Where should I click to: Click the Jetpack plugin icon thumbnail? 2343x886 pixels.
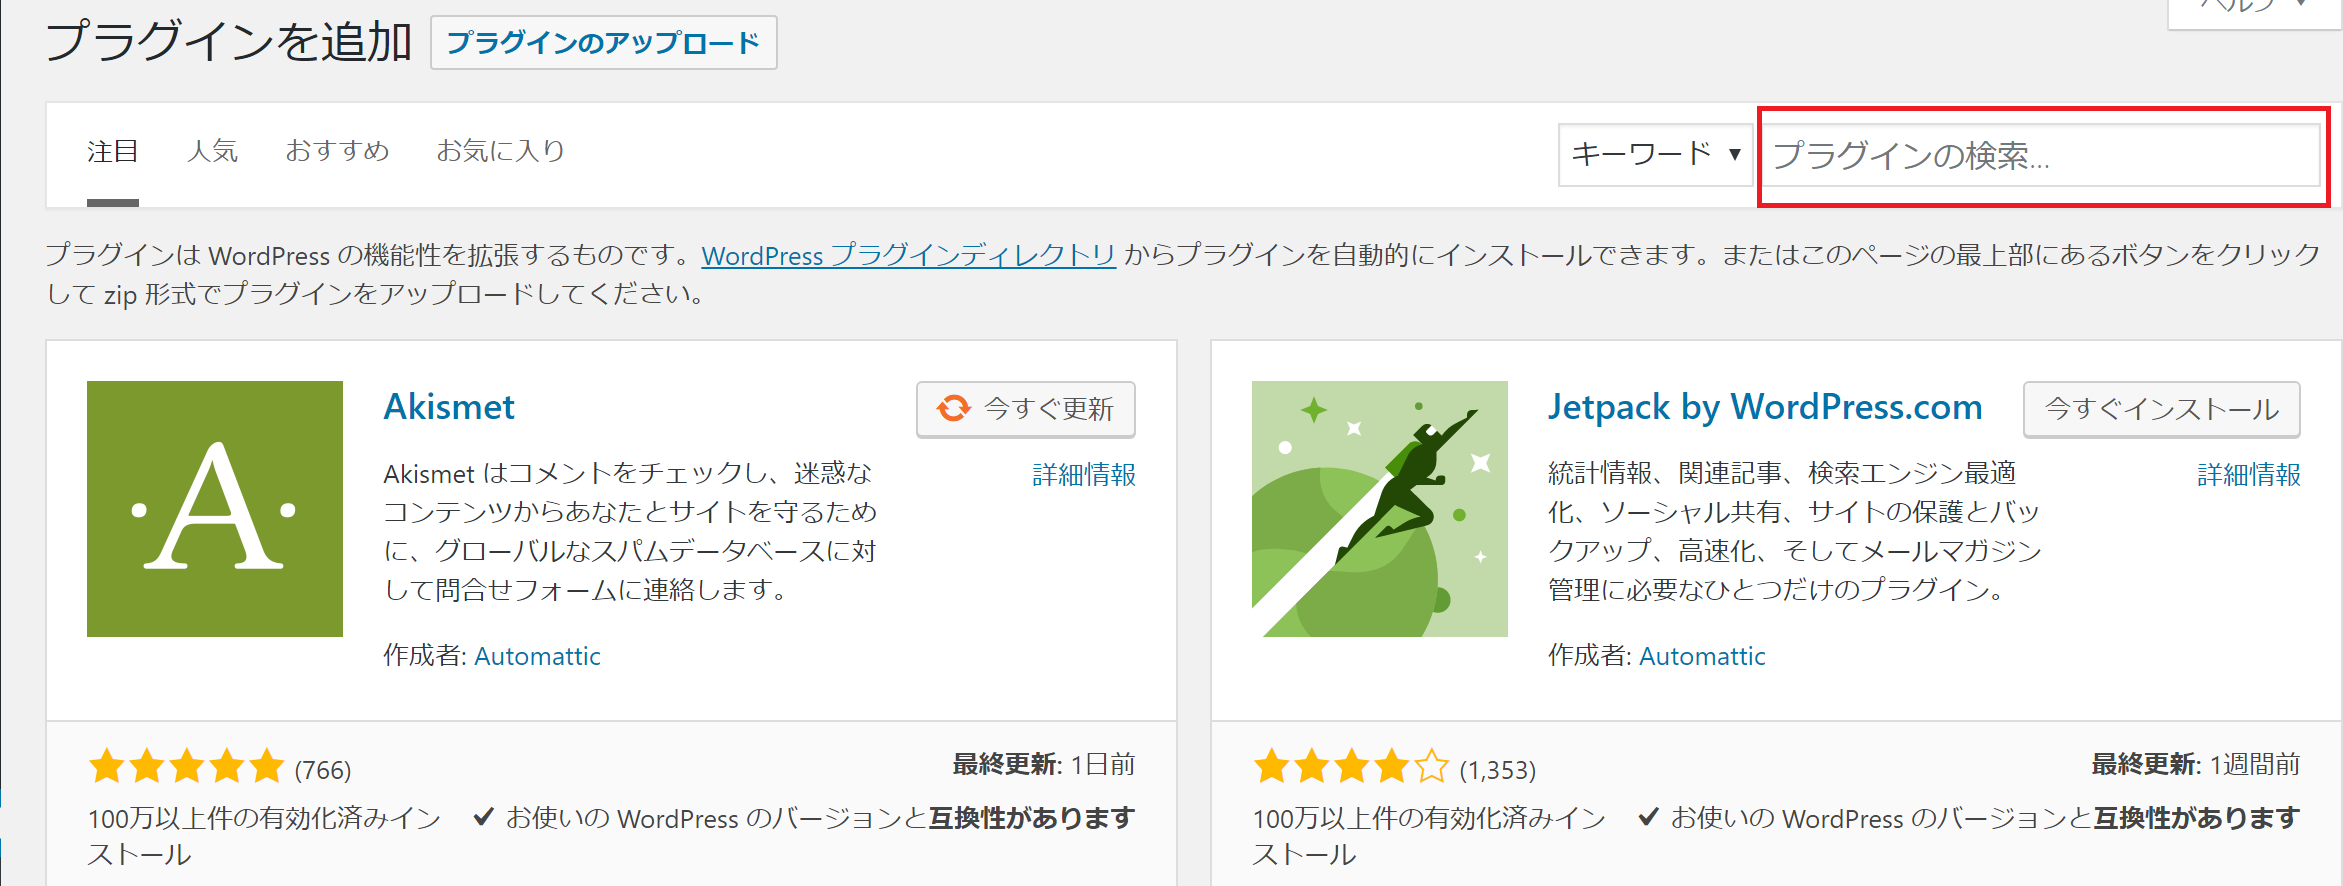(1380, 509)
